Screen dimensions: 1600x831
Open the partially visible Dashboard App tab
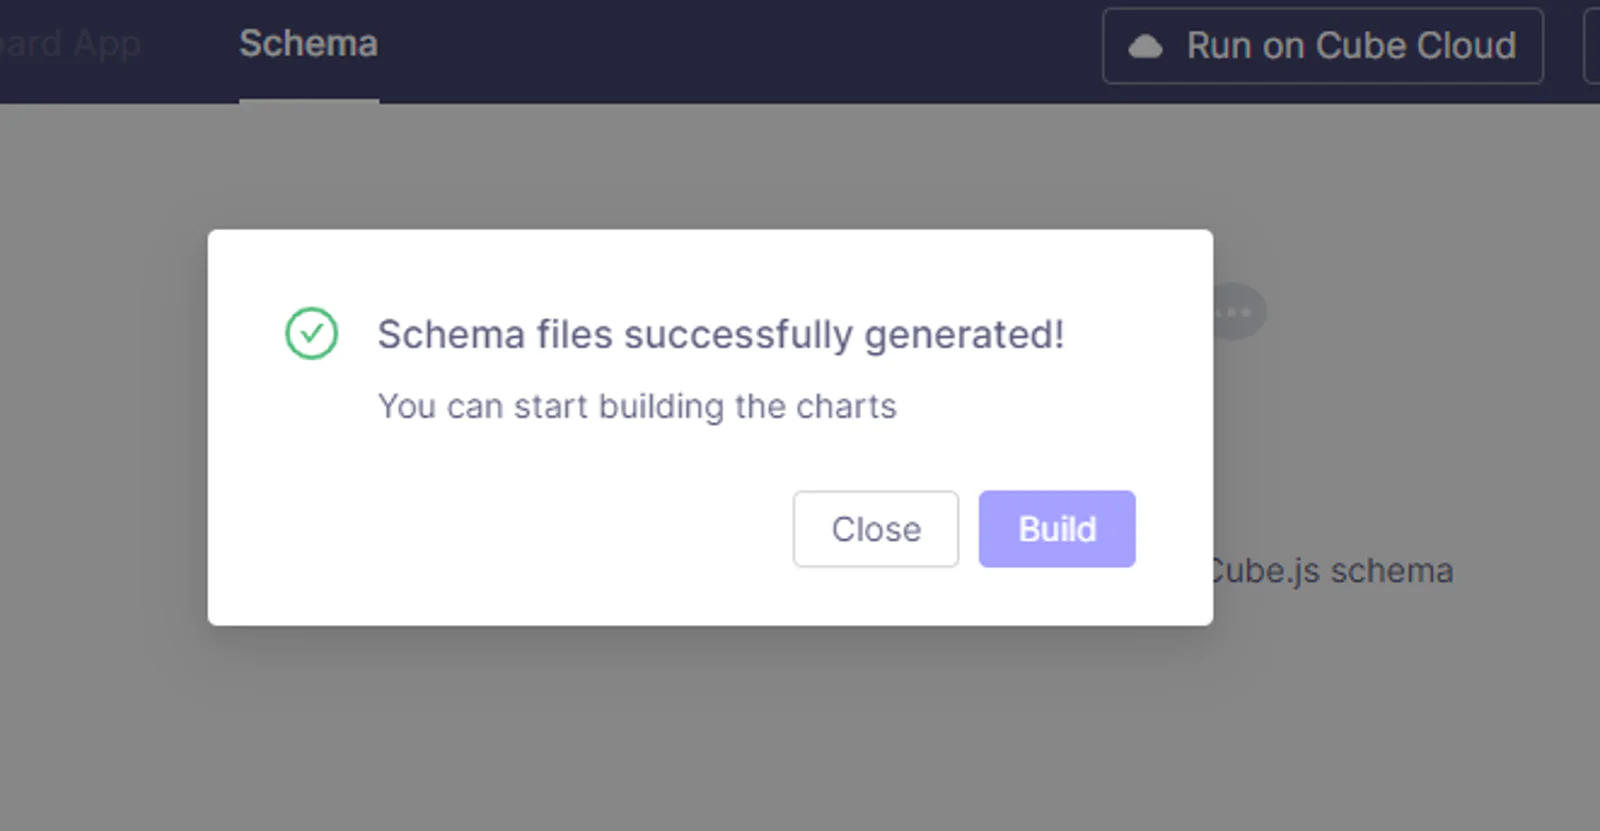(70, 44)
